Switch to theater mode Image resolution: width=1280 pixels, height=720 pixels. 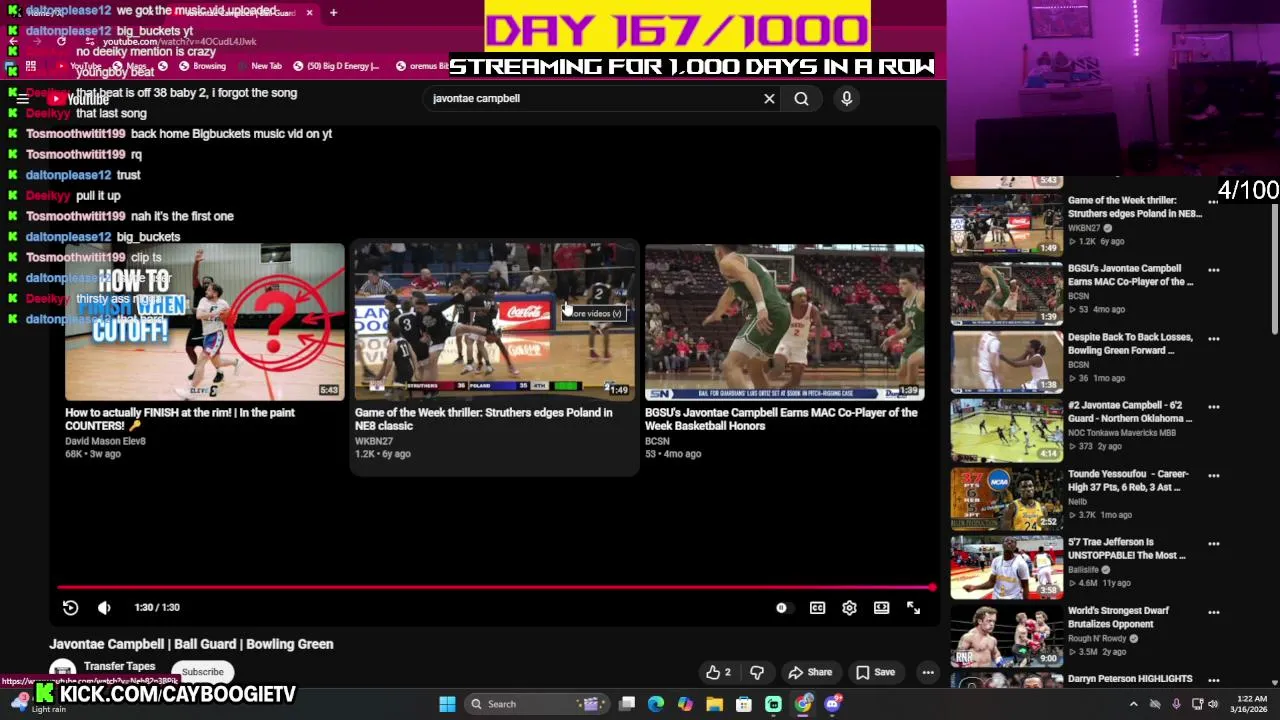(881, 608)
